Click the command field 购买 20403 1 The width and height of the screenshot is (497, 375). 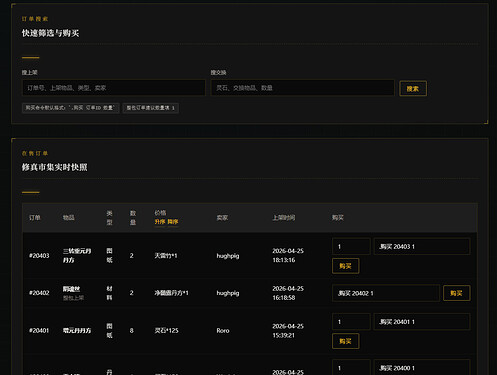(422, 247)
